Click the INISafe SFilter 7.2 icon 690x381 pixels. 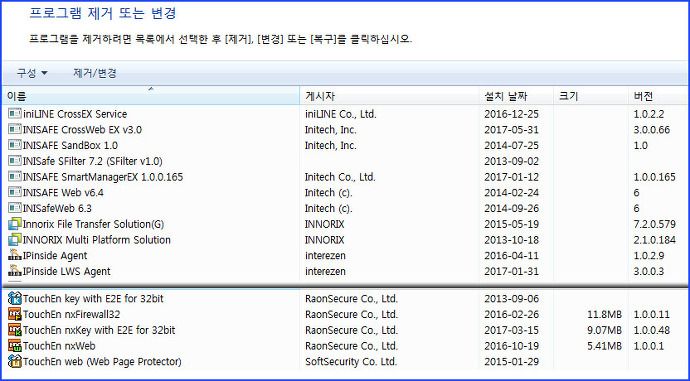[15, 161]
